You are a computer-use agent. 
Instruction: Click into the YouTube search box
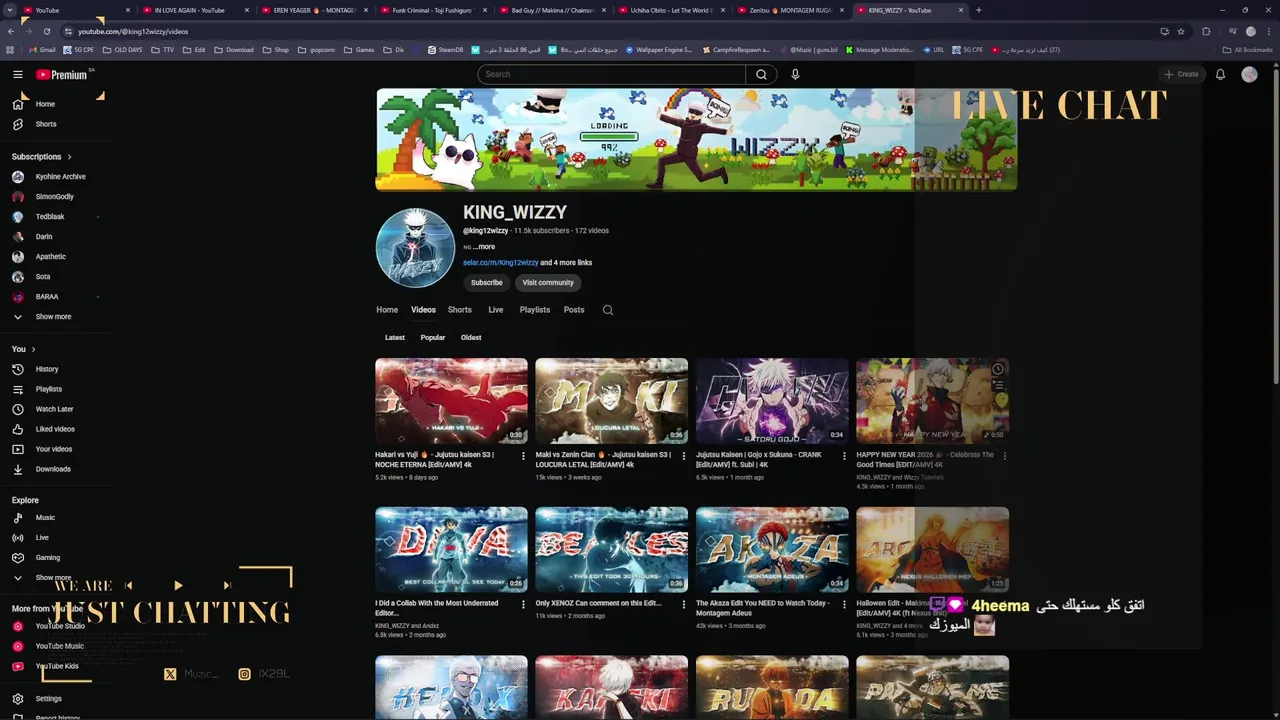tap(611, 74)
